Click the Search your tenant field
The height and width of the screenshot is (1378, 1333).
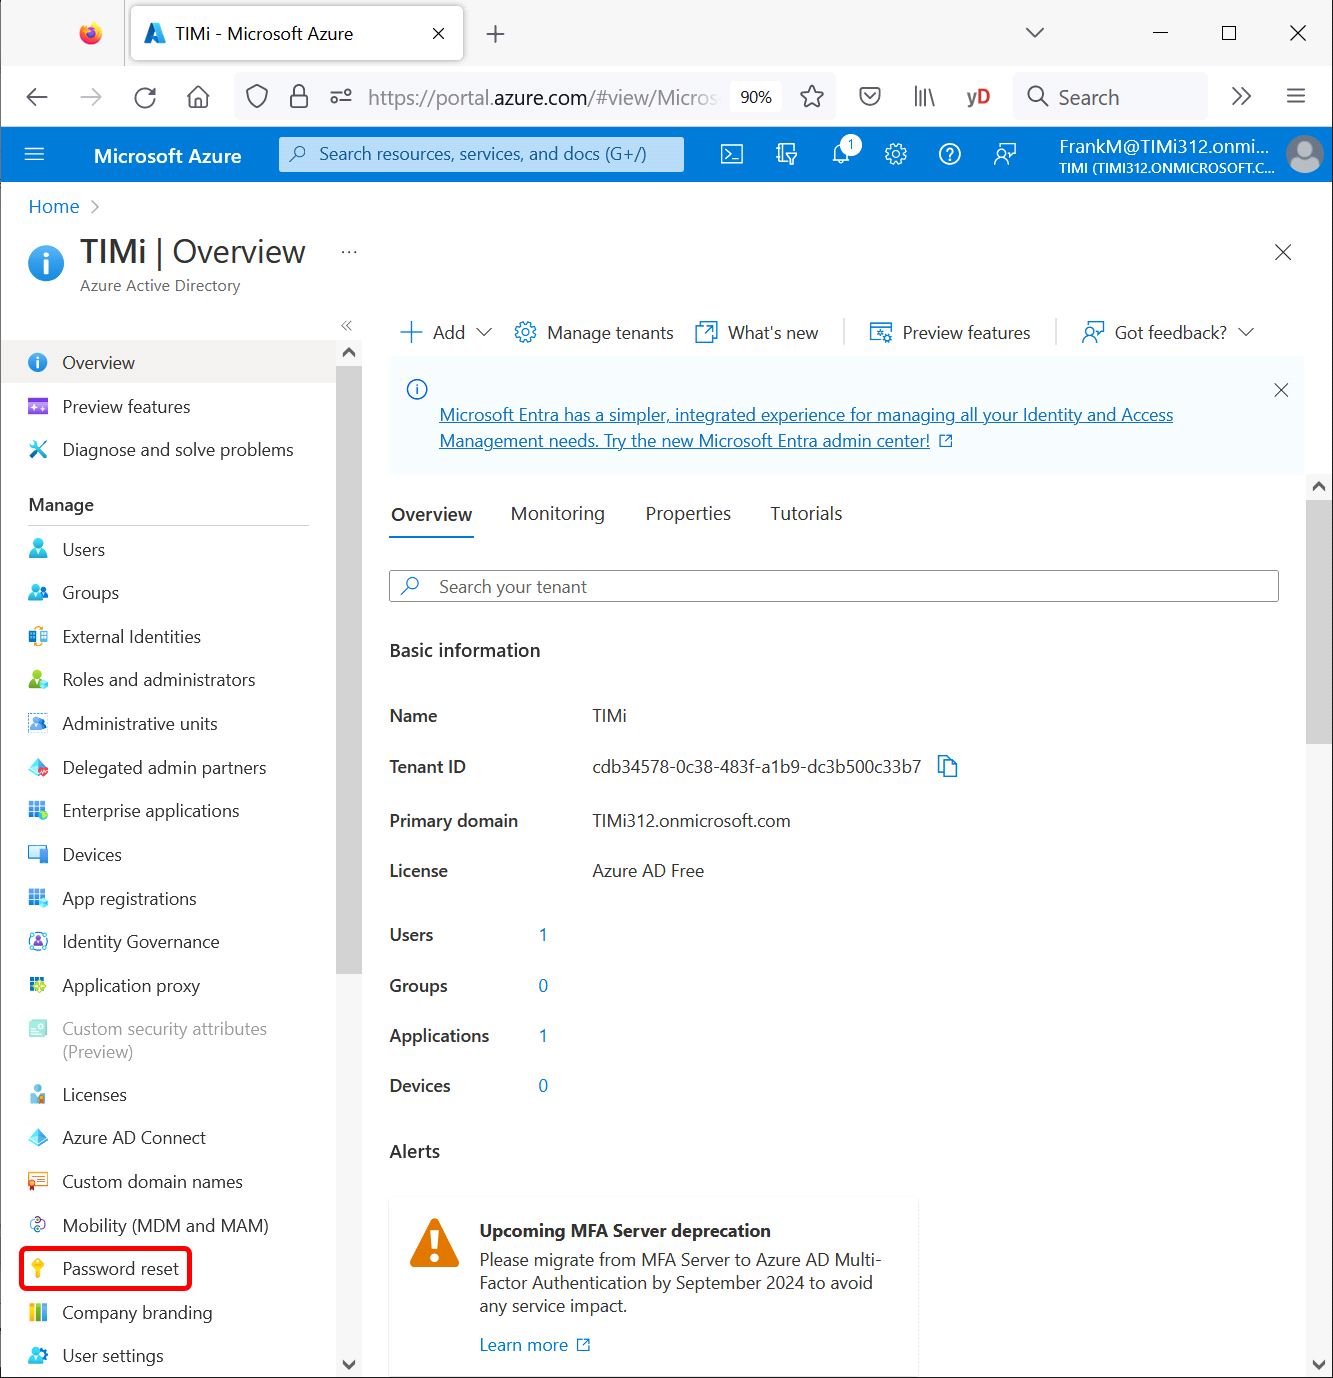(834, 586)
